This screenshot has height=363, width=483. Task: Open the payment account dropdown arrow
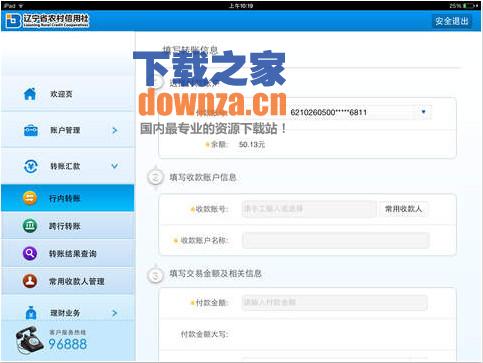pyautogui.click(x=423, y=112)
